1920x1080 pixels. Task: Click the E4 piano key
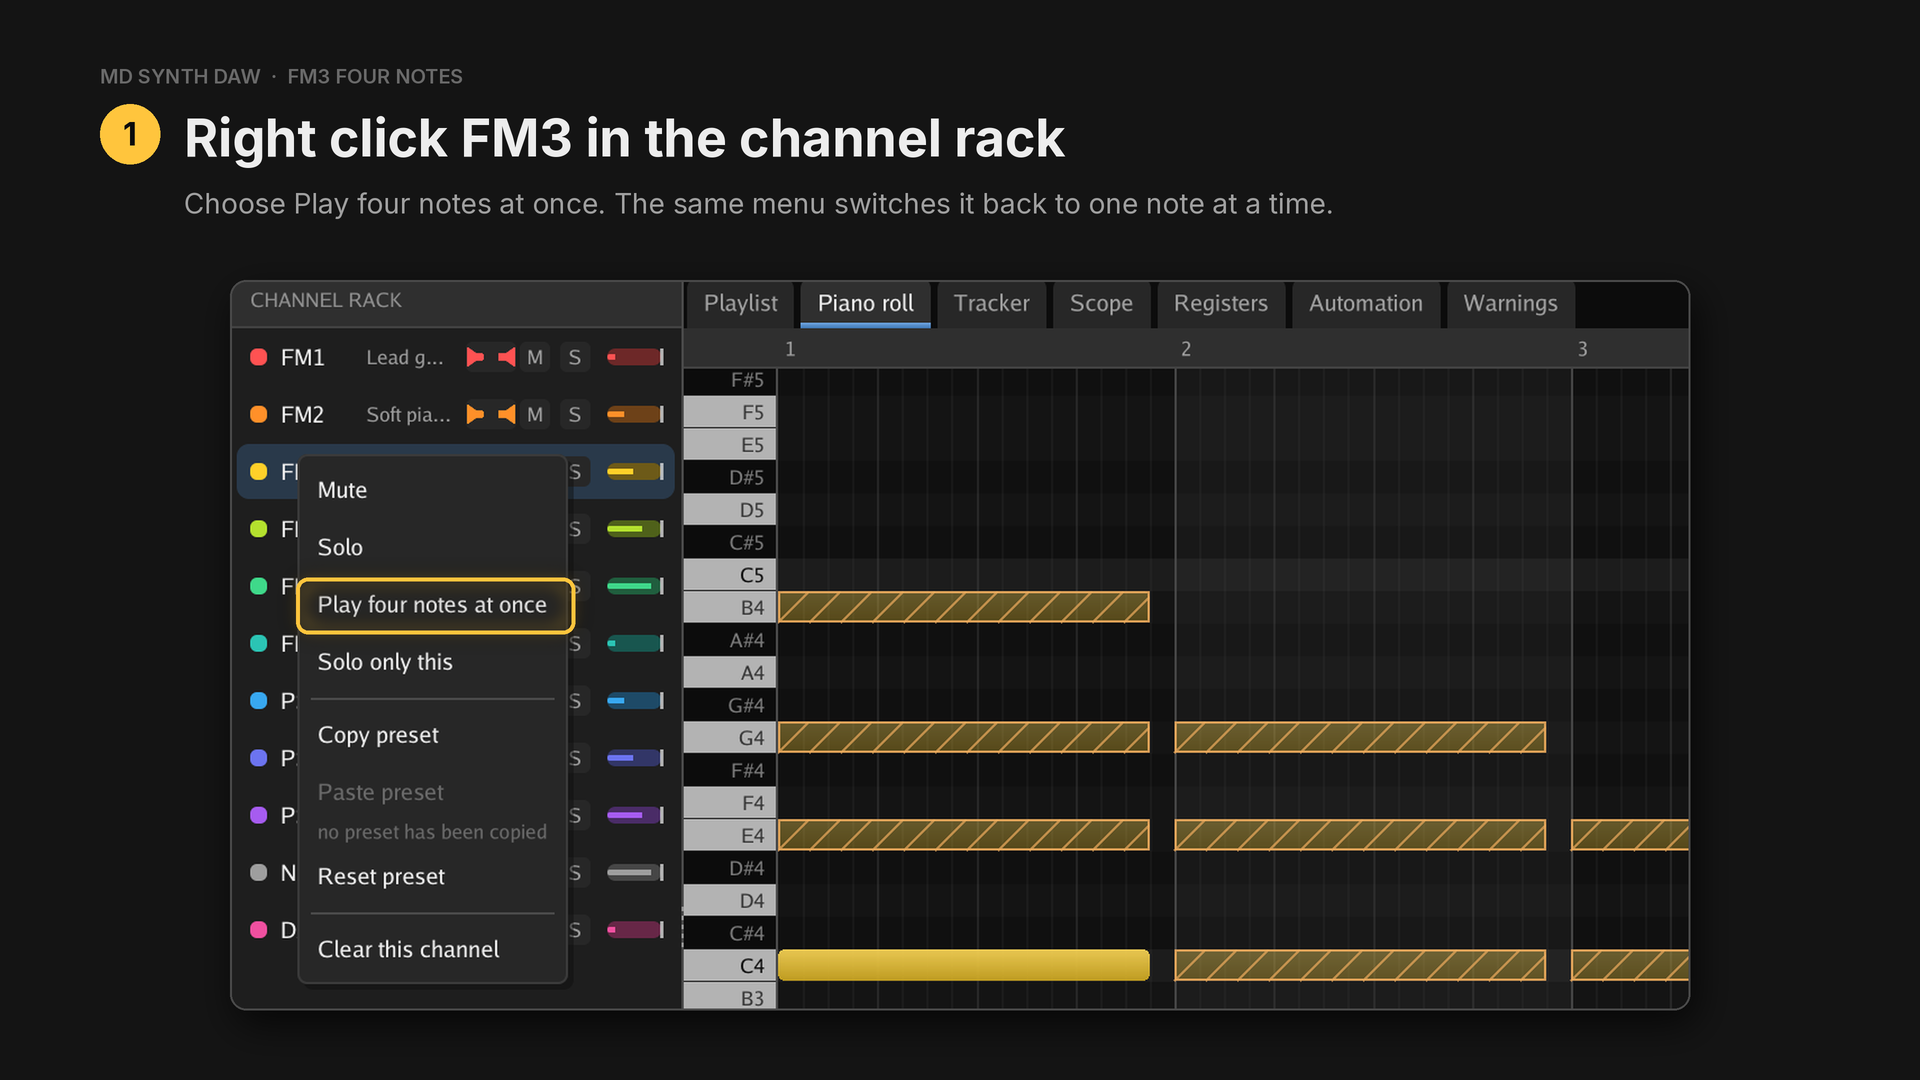point(730,835)
